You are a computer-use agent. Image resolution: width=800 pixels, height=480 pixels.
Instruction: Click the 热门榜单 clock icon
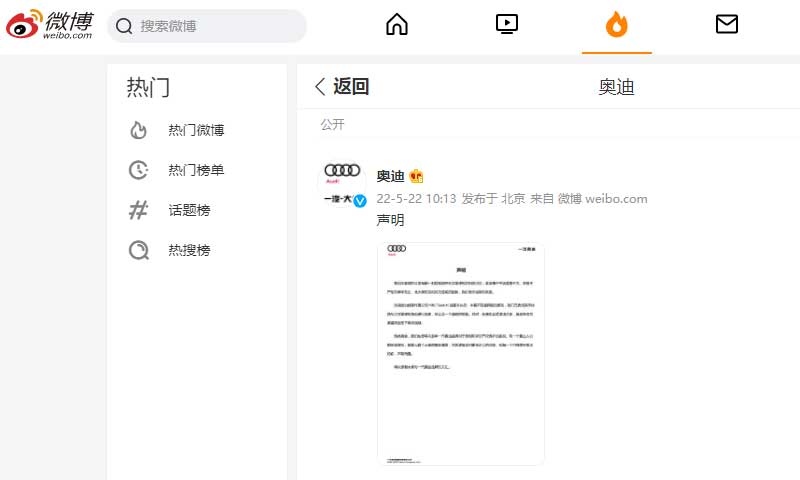pyautogui.click(x=138, y=170)
